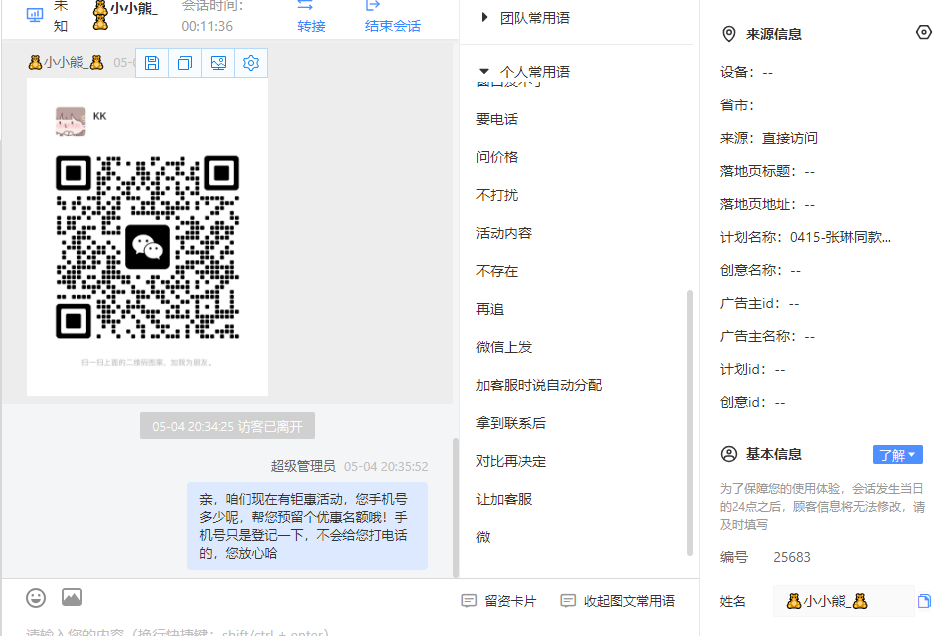Click the monitor device icon in chat header
936x636 pixels.
point(35,15)
